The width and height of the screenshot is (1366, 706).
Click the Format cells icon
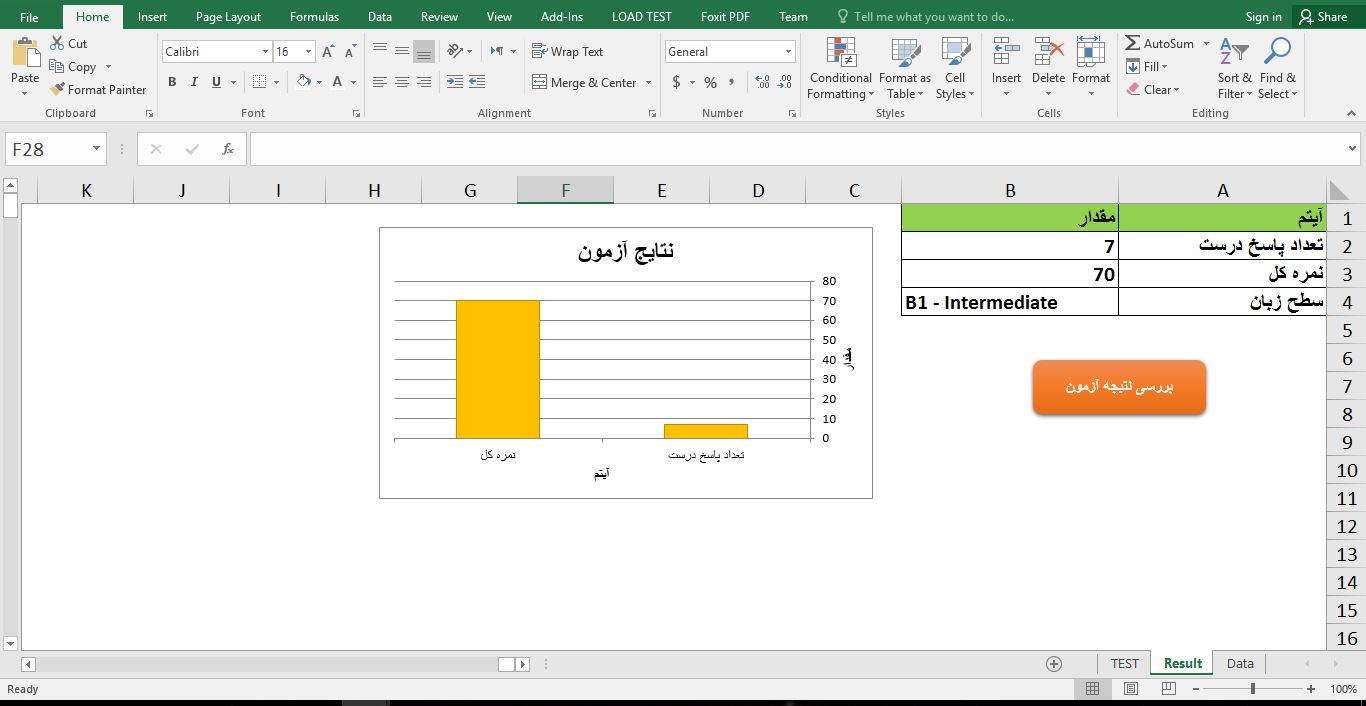[x=1090, y=53]
